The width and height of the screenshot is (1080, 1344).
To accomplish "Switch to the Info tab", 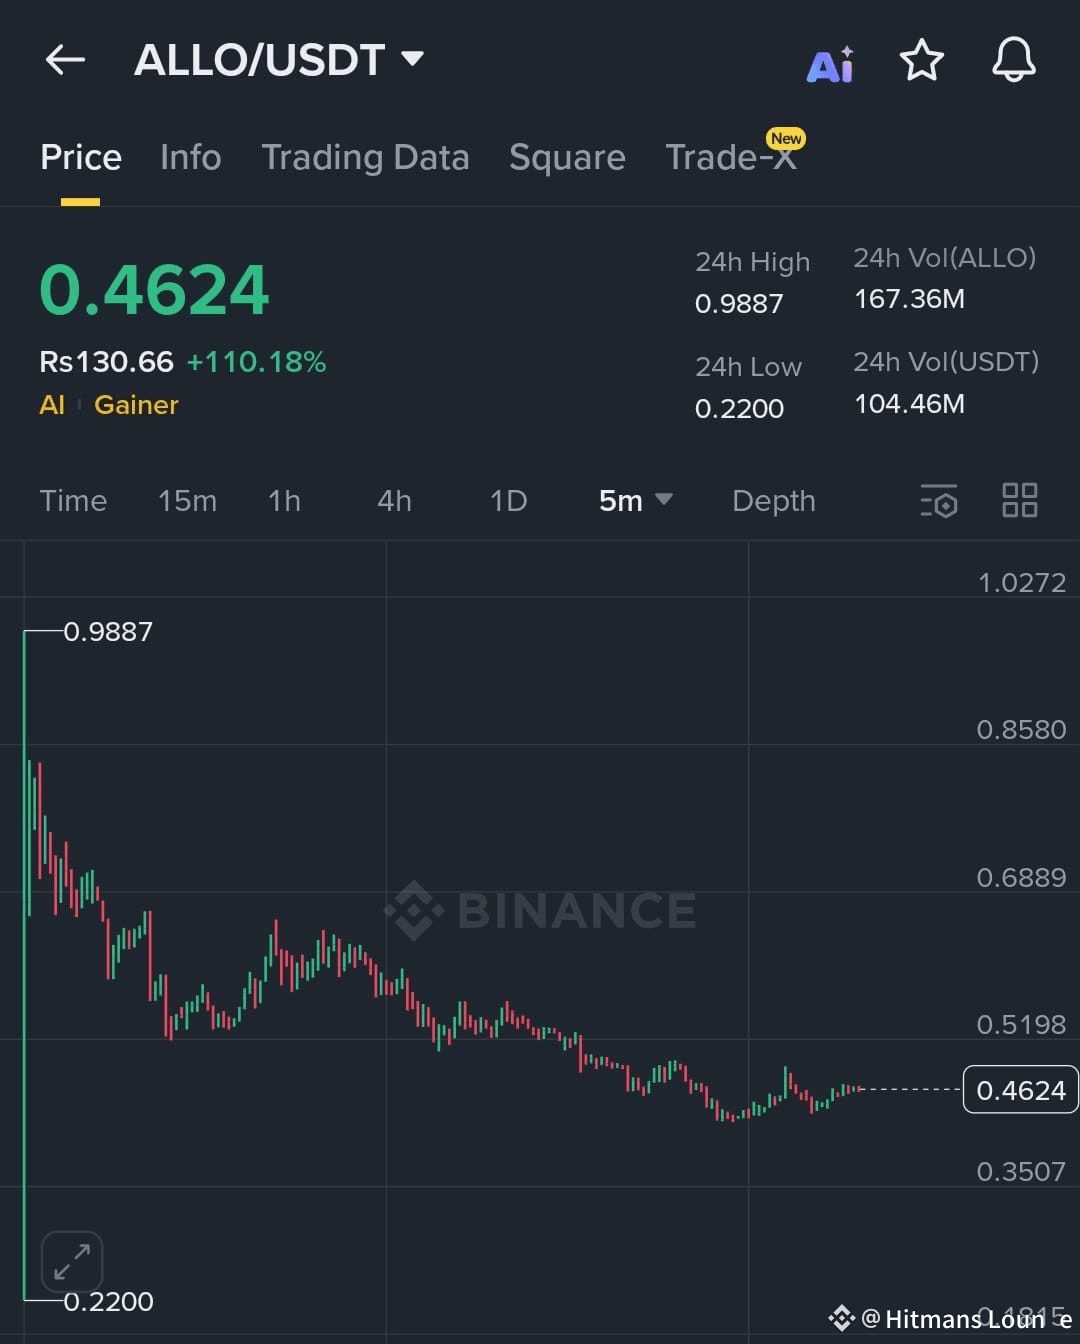I will click(x=190, y=157).
